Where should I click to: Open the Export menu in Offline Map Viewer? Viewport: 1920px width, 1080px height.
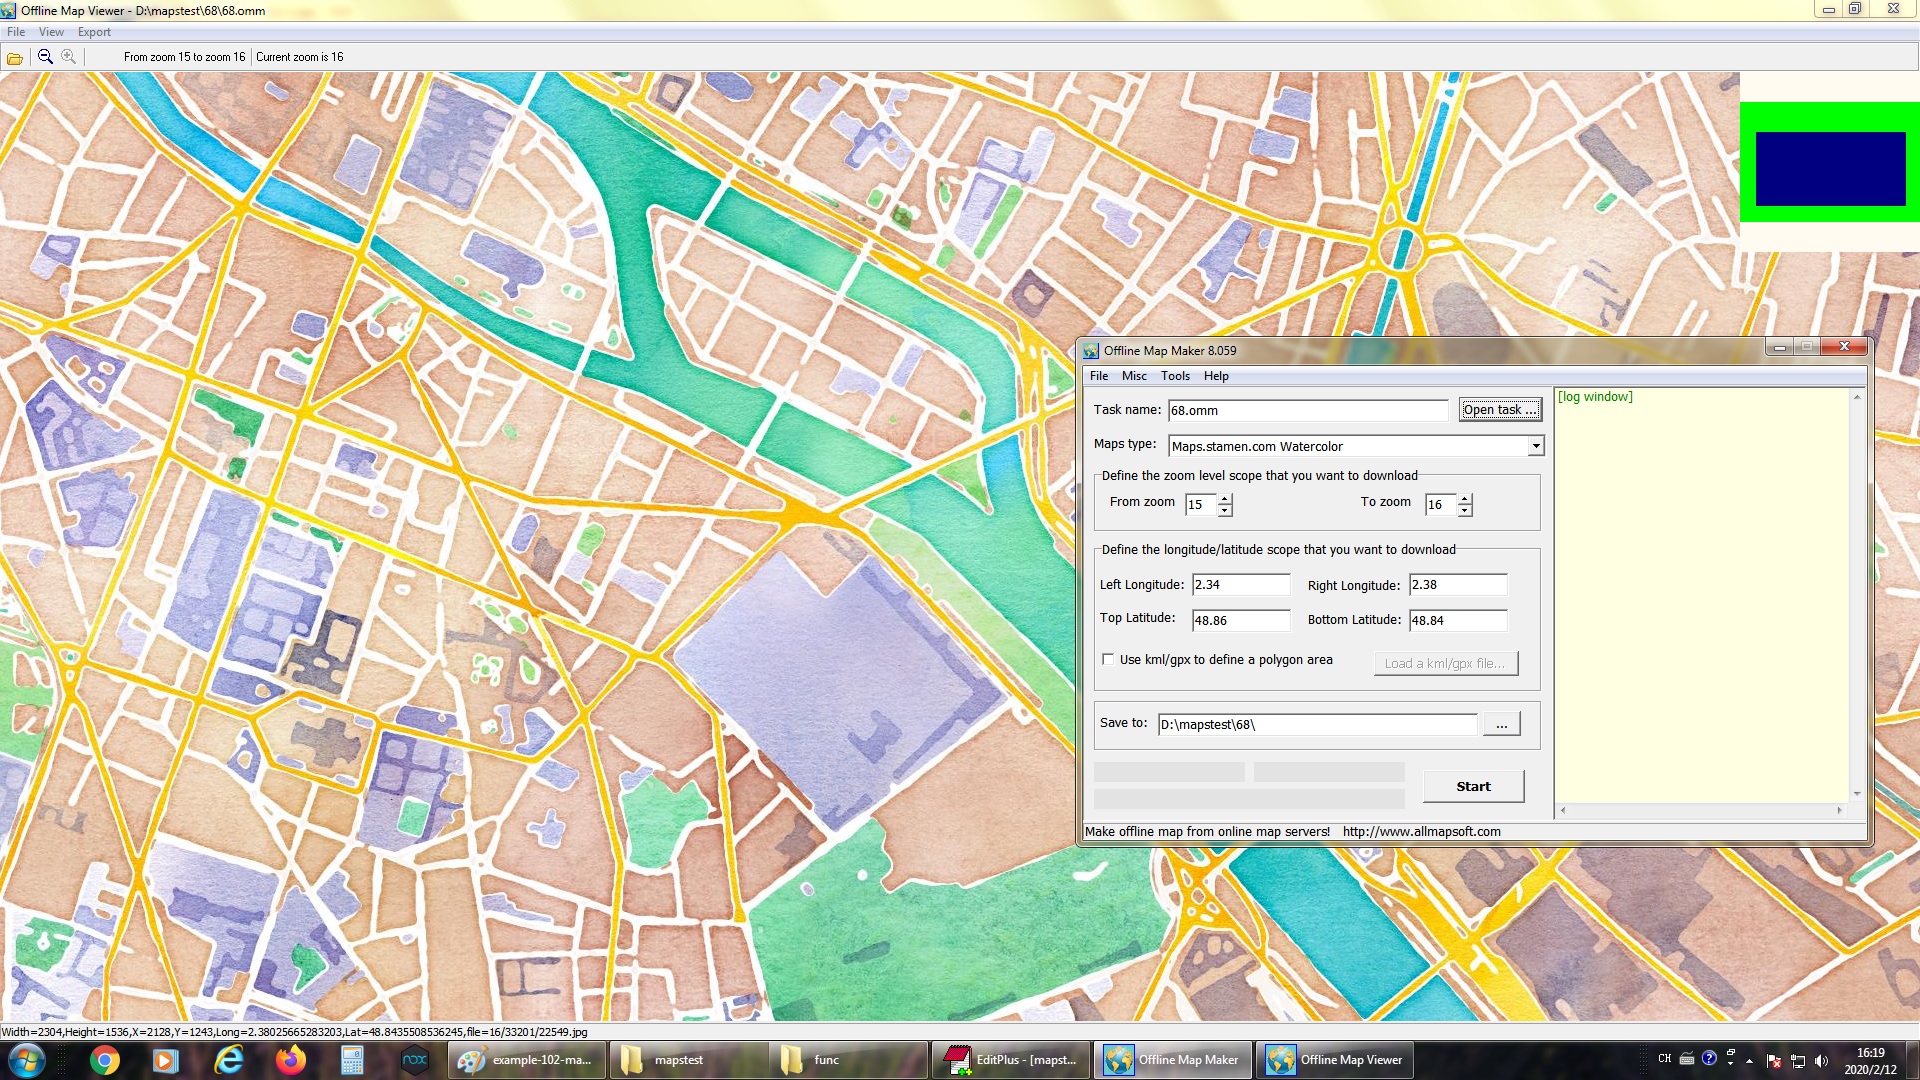94,32
